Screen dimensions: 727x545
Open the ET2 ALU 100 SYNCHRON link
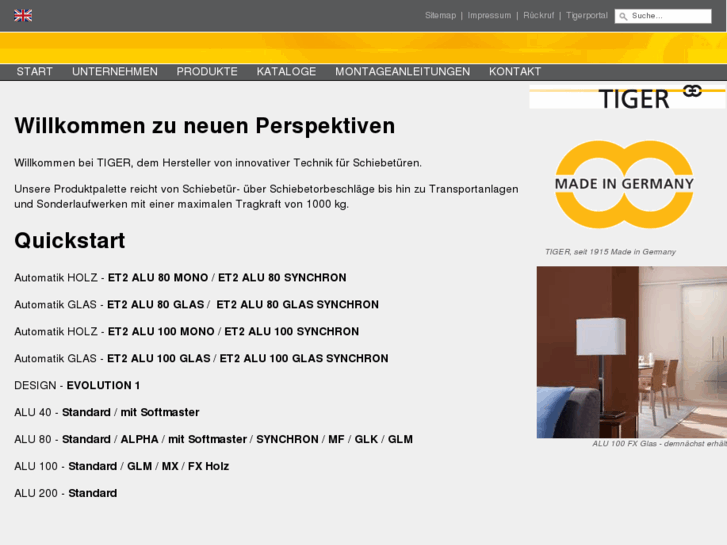[x=292, y=332]
